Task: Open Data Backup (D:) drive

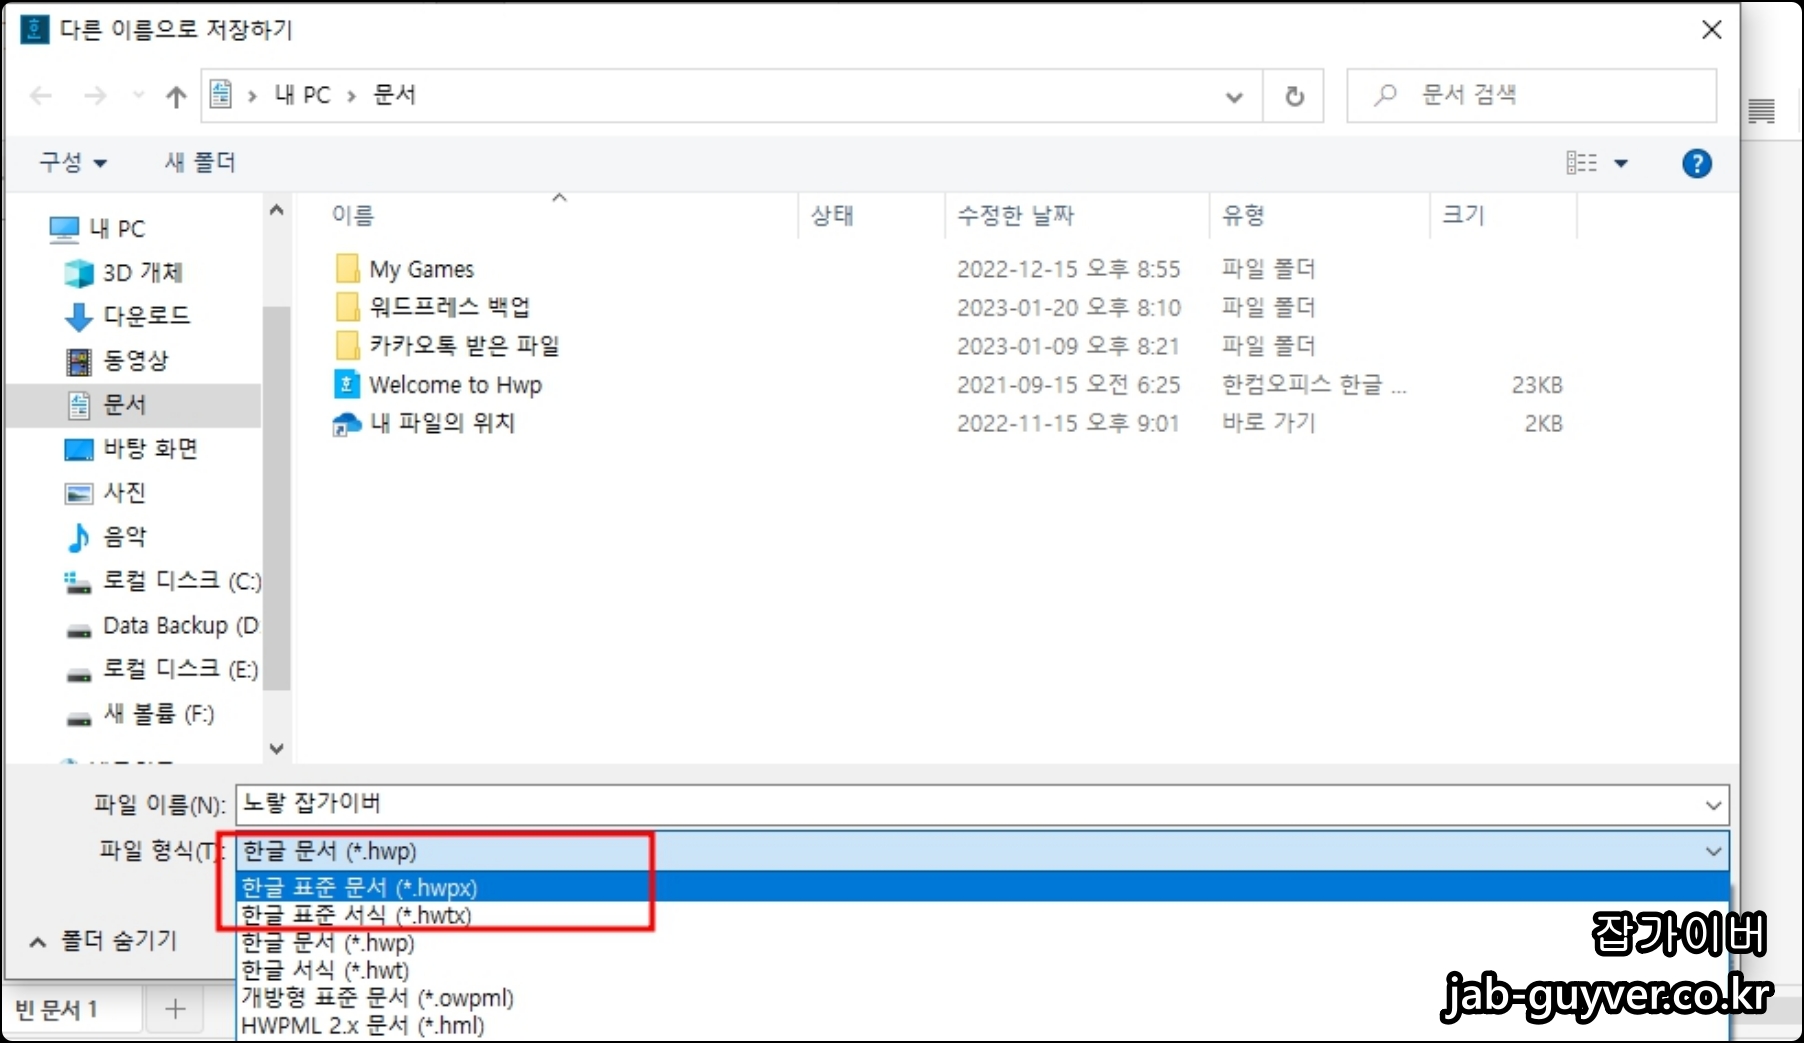Action: 161,626
